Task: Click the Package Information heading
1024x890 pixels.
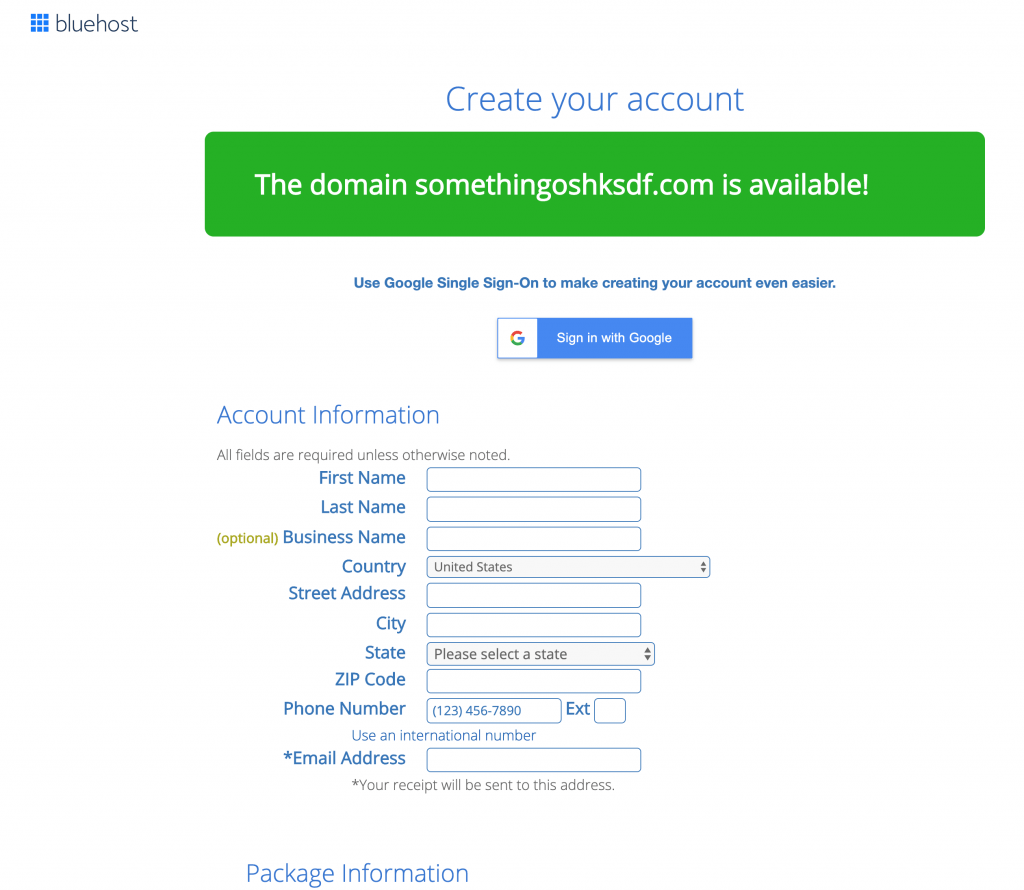Action: coord(357,874)
